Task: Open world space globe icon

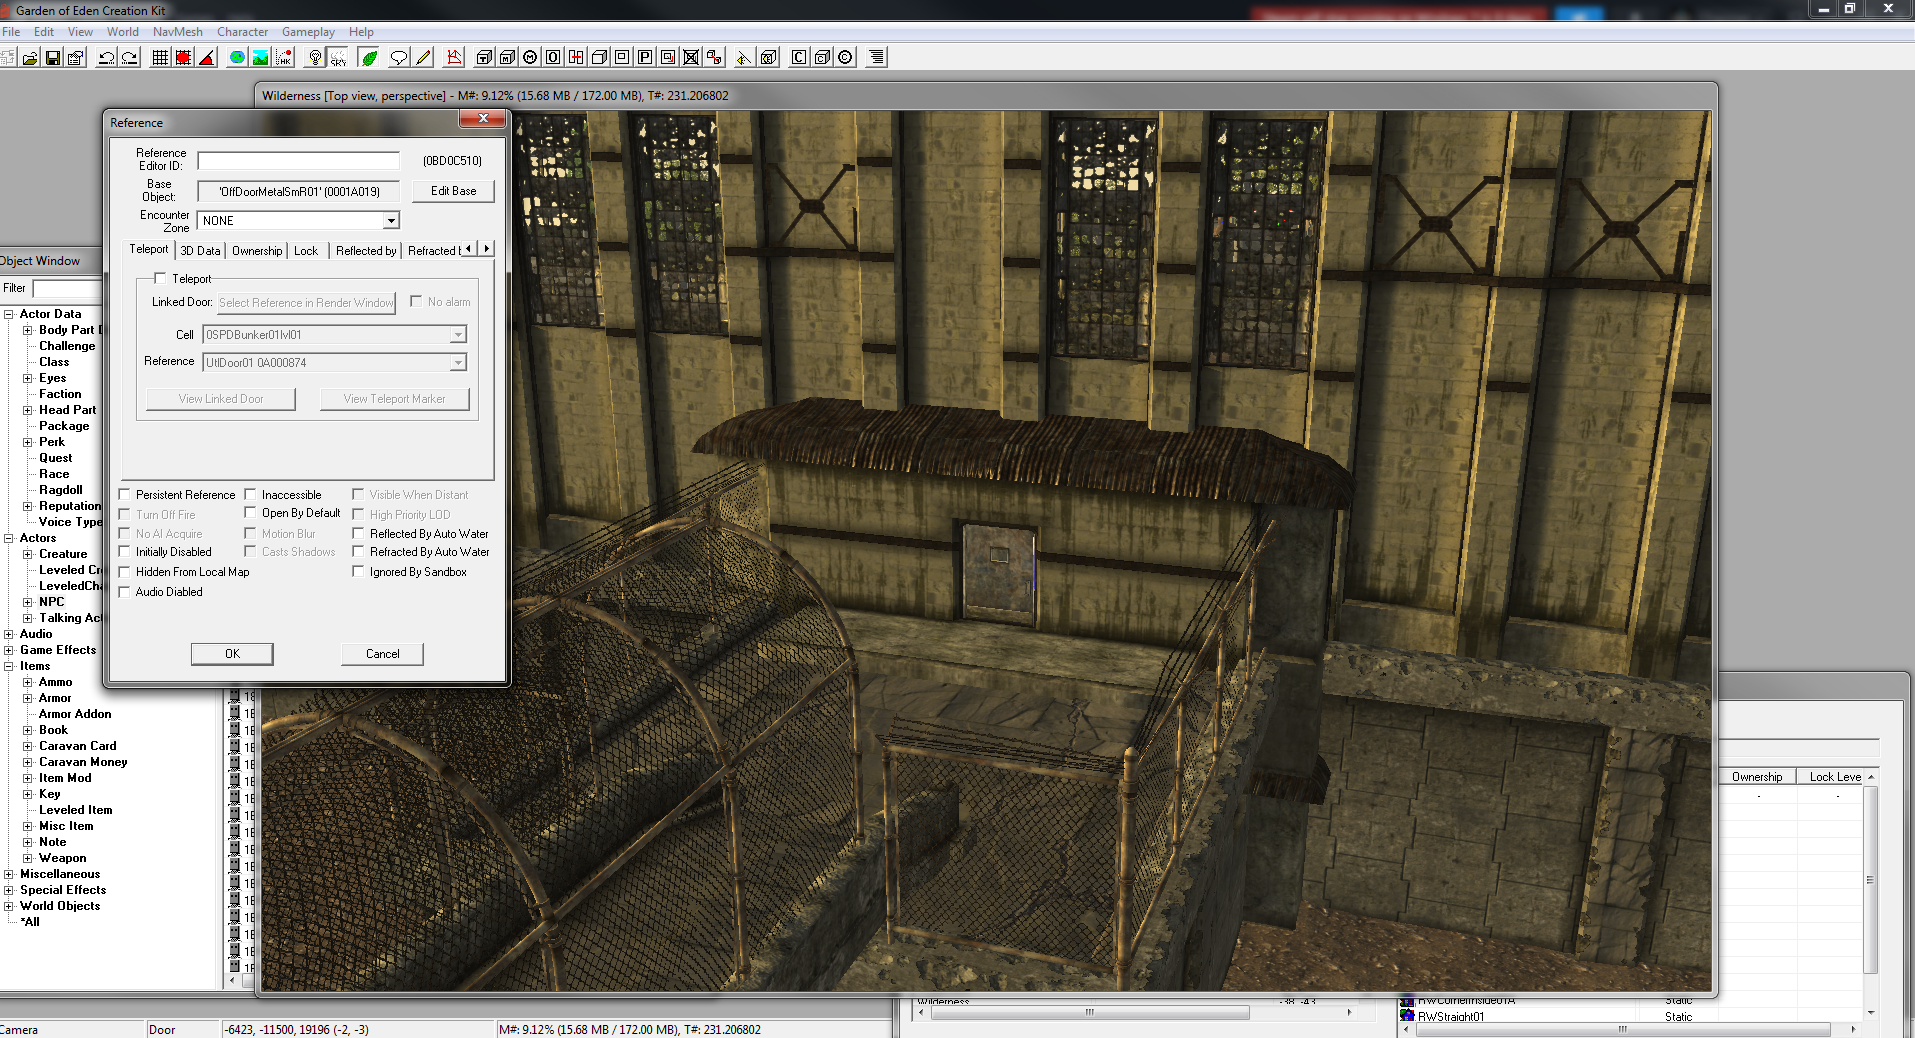Action: pos(237,58)
